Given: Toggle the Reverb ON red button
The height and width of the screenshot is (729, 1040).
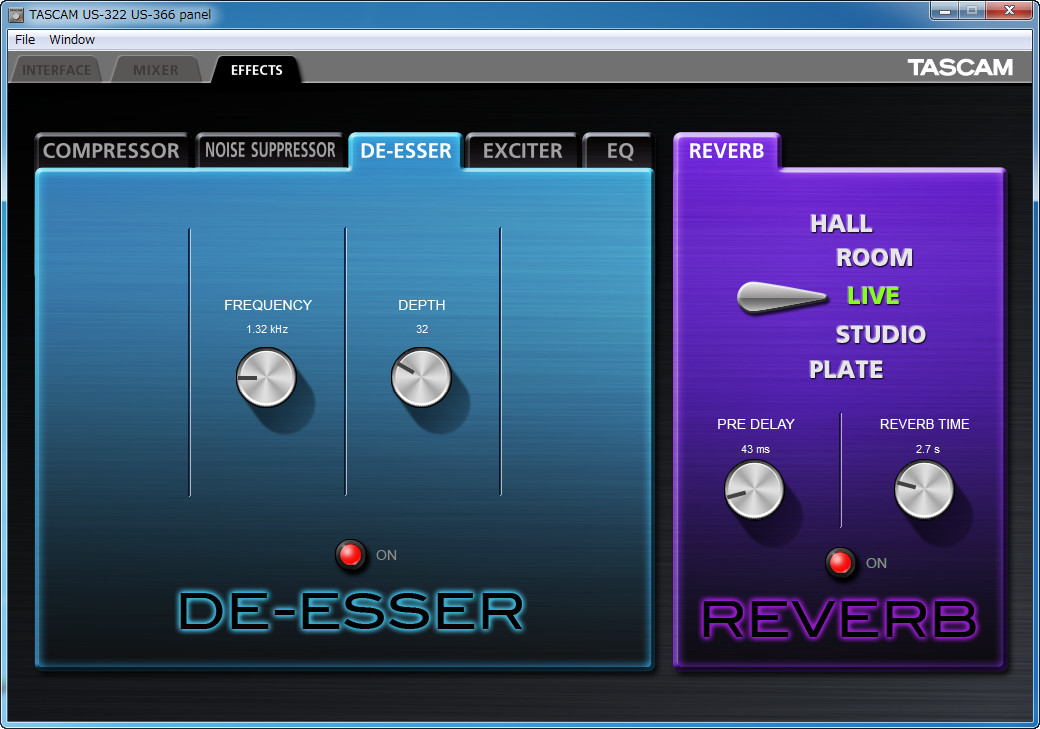Looking at the screenshot, I should [840, 563].
